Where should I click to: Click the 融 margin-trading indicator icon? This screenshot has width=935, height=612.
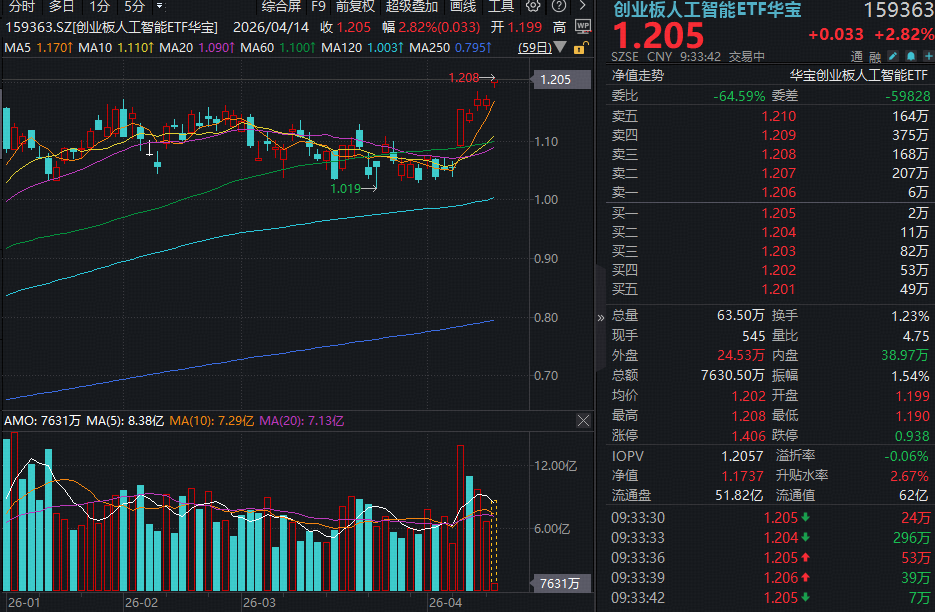pos(875,57)
